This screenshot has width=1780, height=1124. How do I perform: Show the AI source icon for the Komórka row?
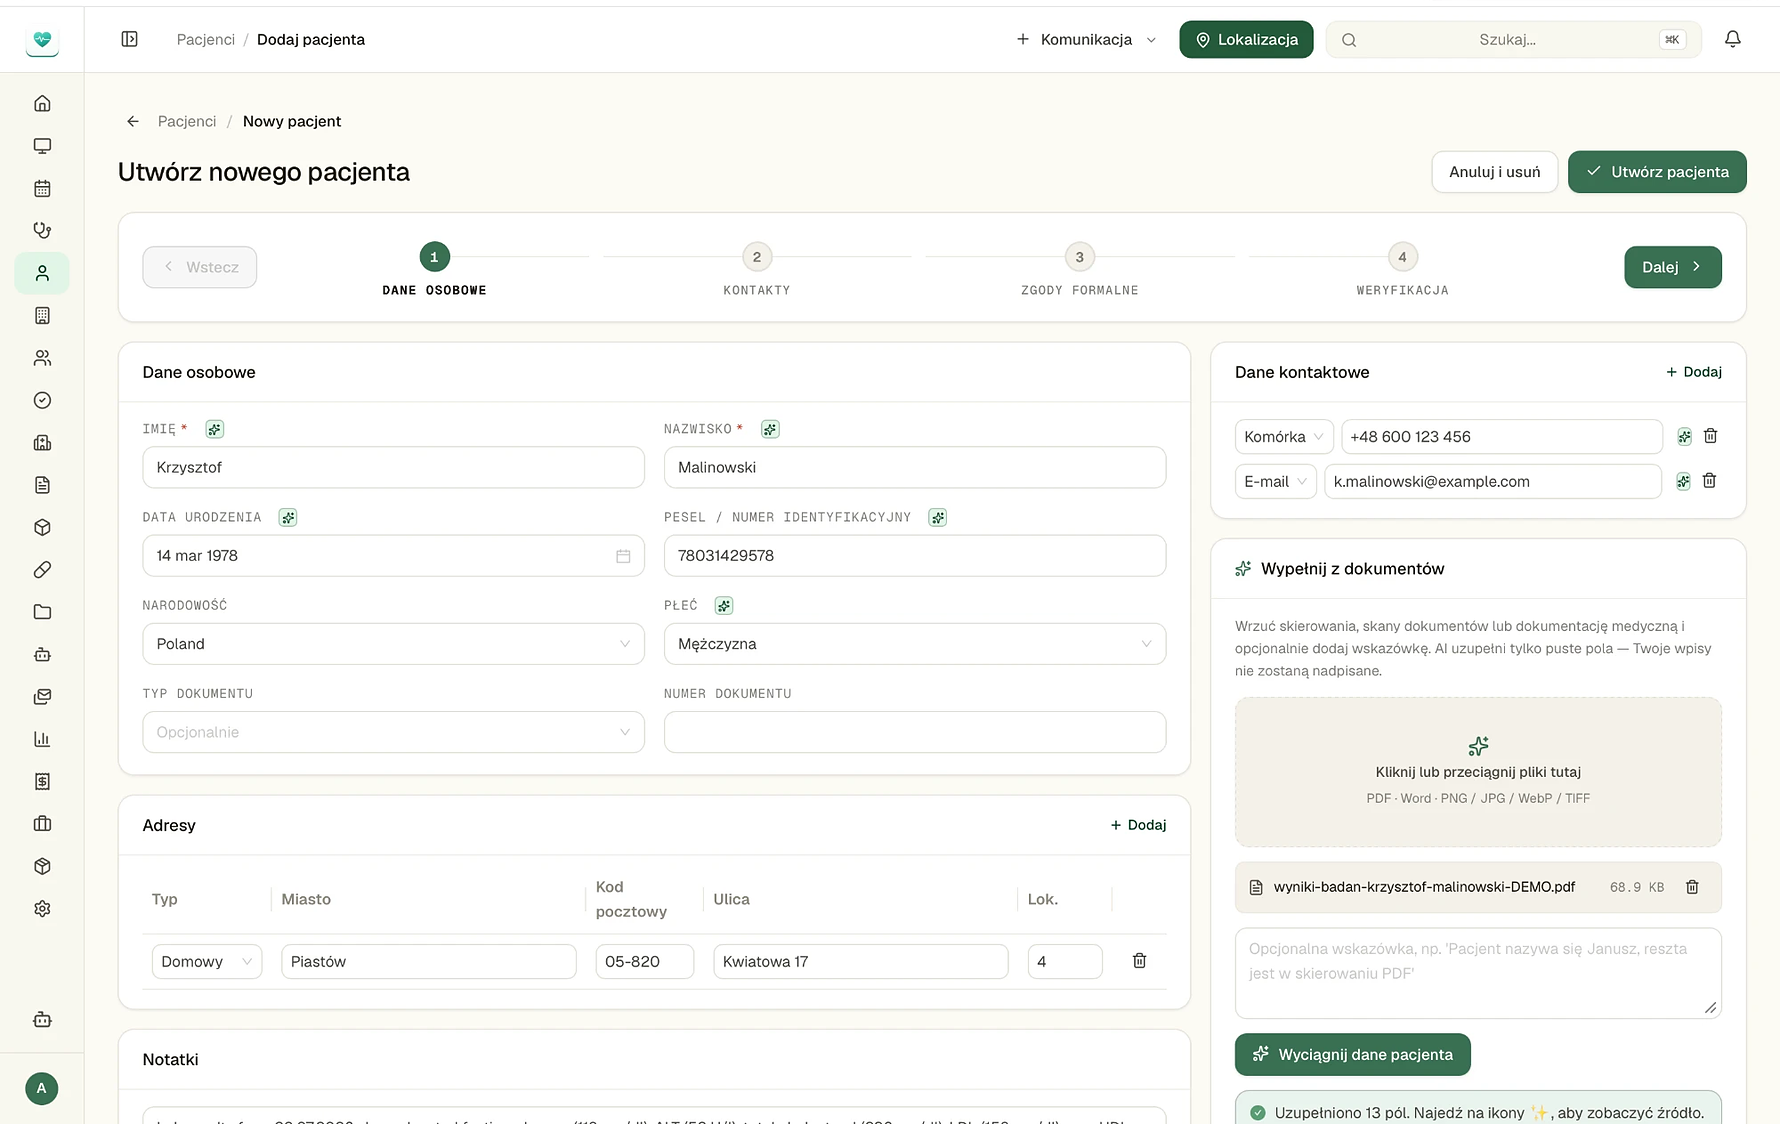pyautogui.click(x=1684, y=437)
